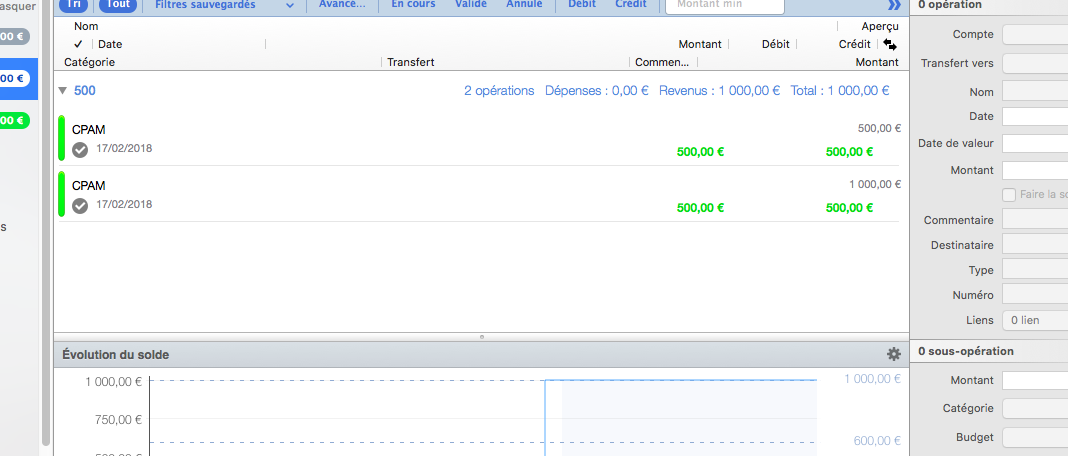
Task: Show only Débit operations
Action: (x=582, y=4)
